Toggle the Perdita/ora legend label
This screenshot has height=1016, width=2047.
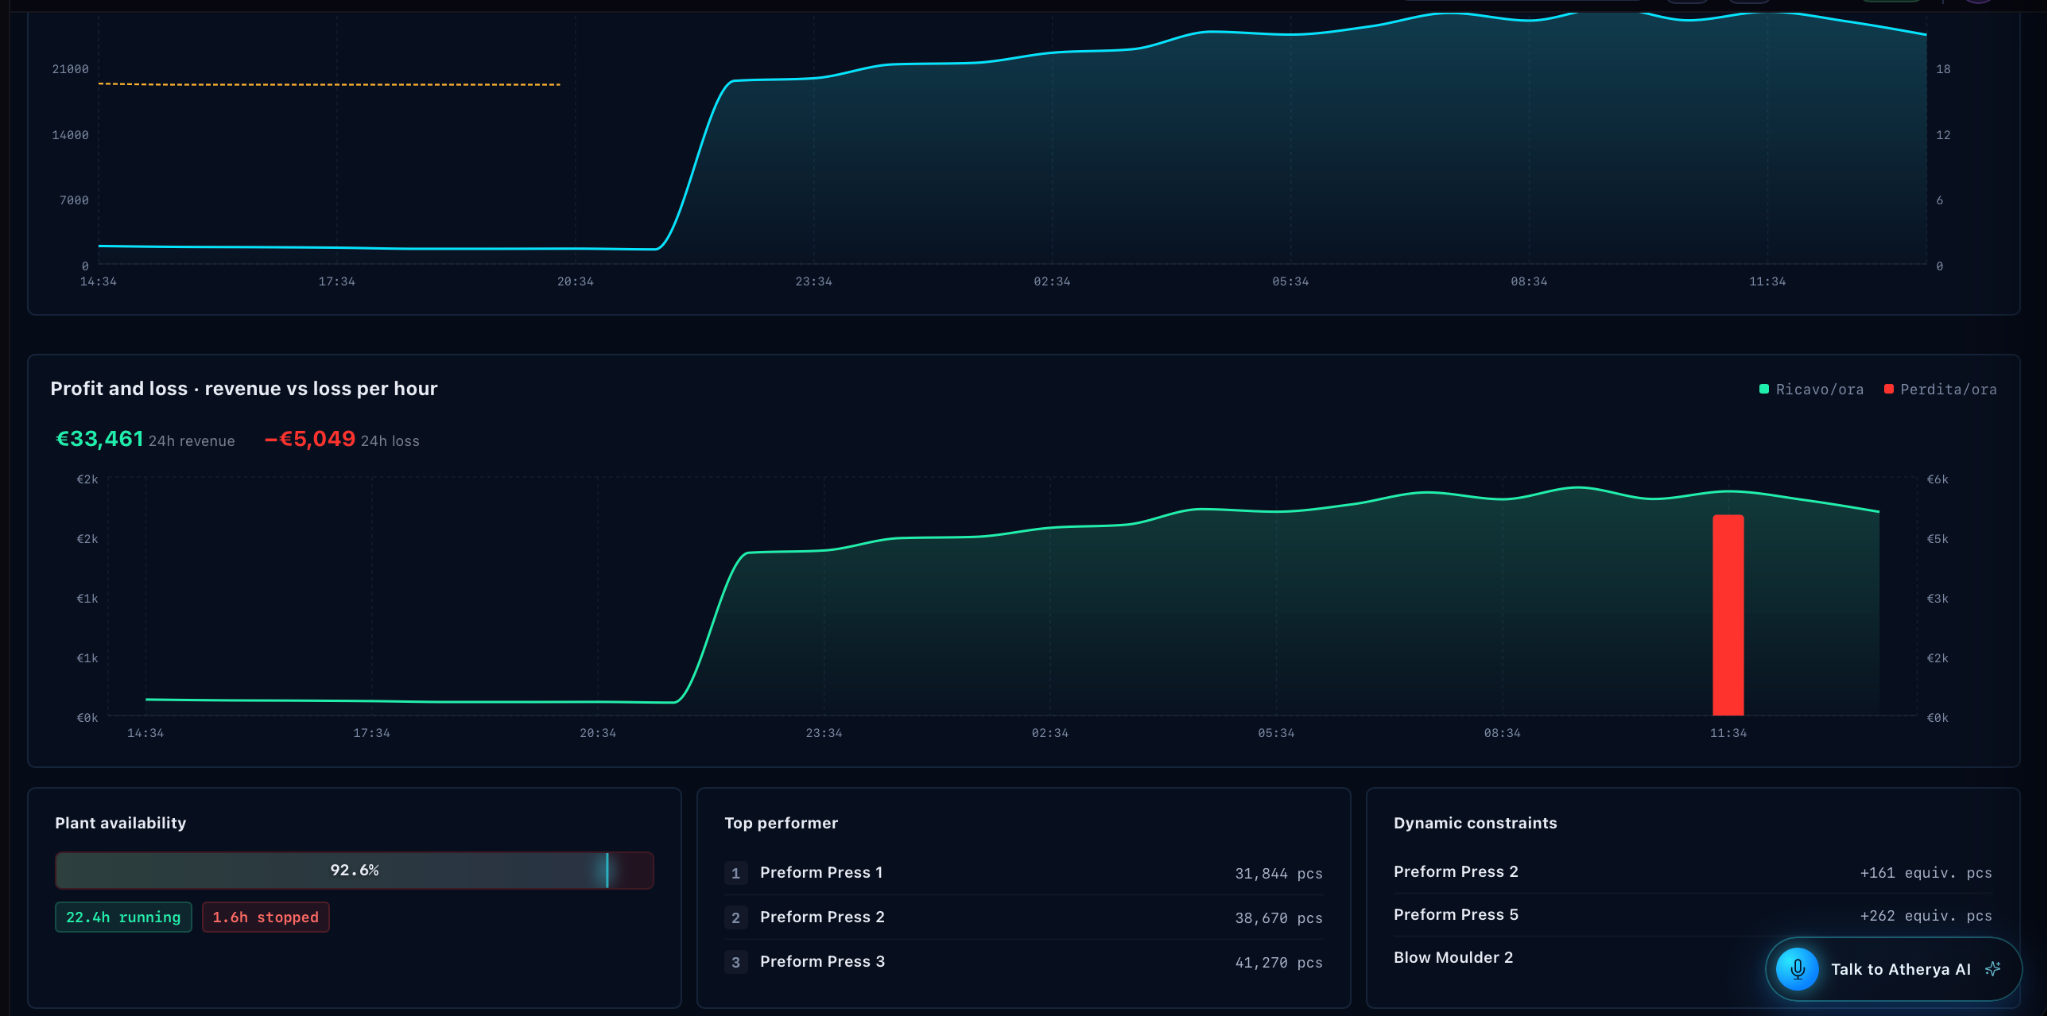pos(1948,389)
